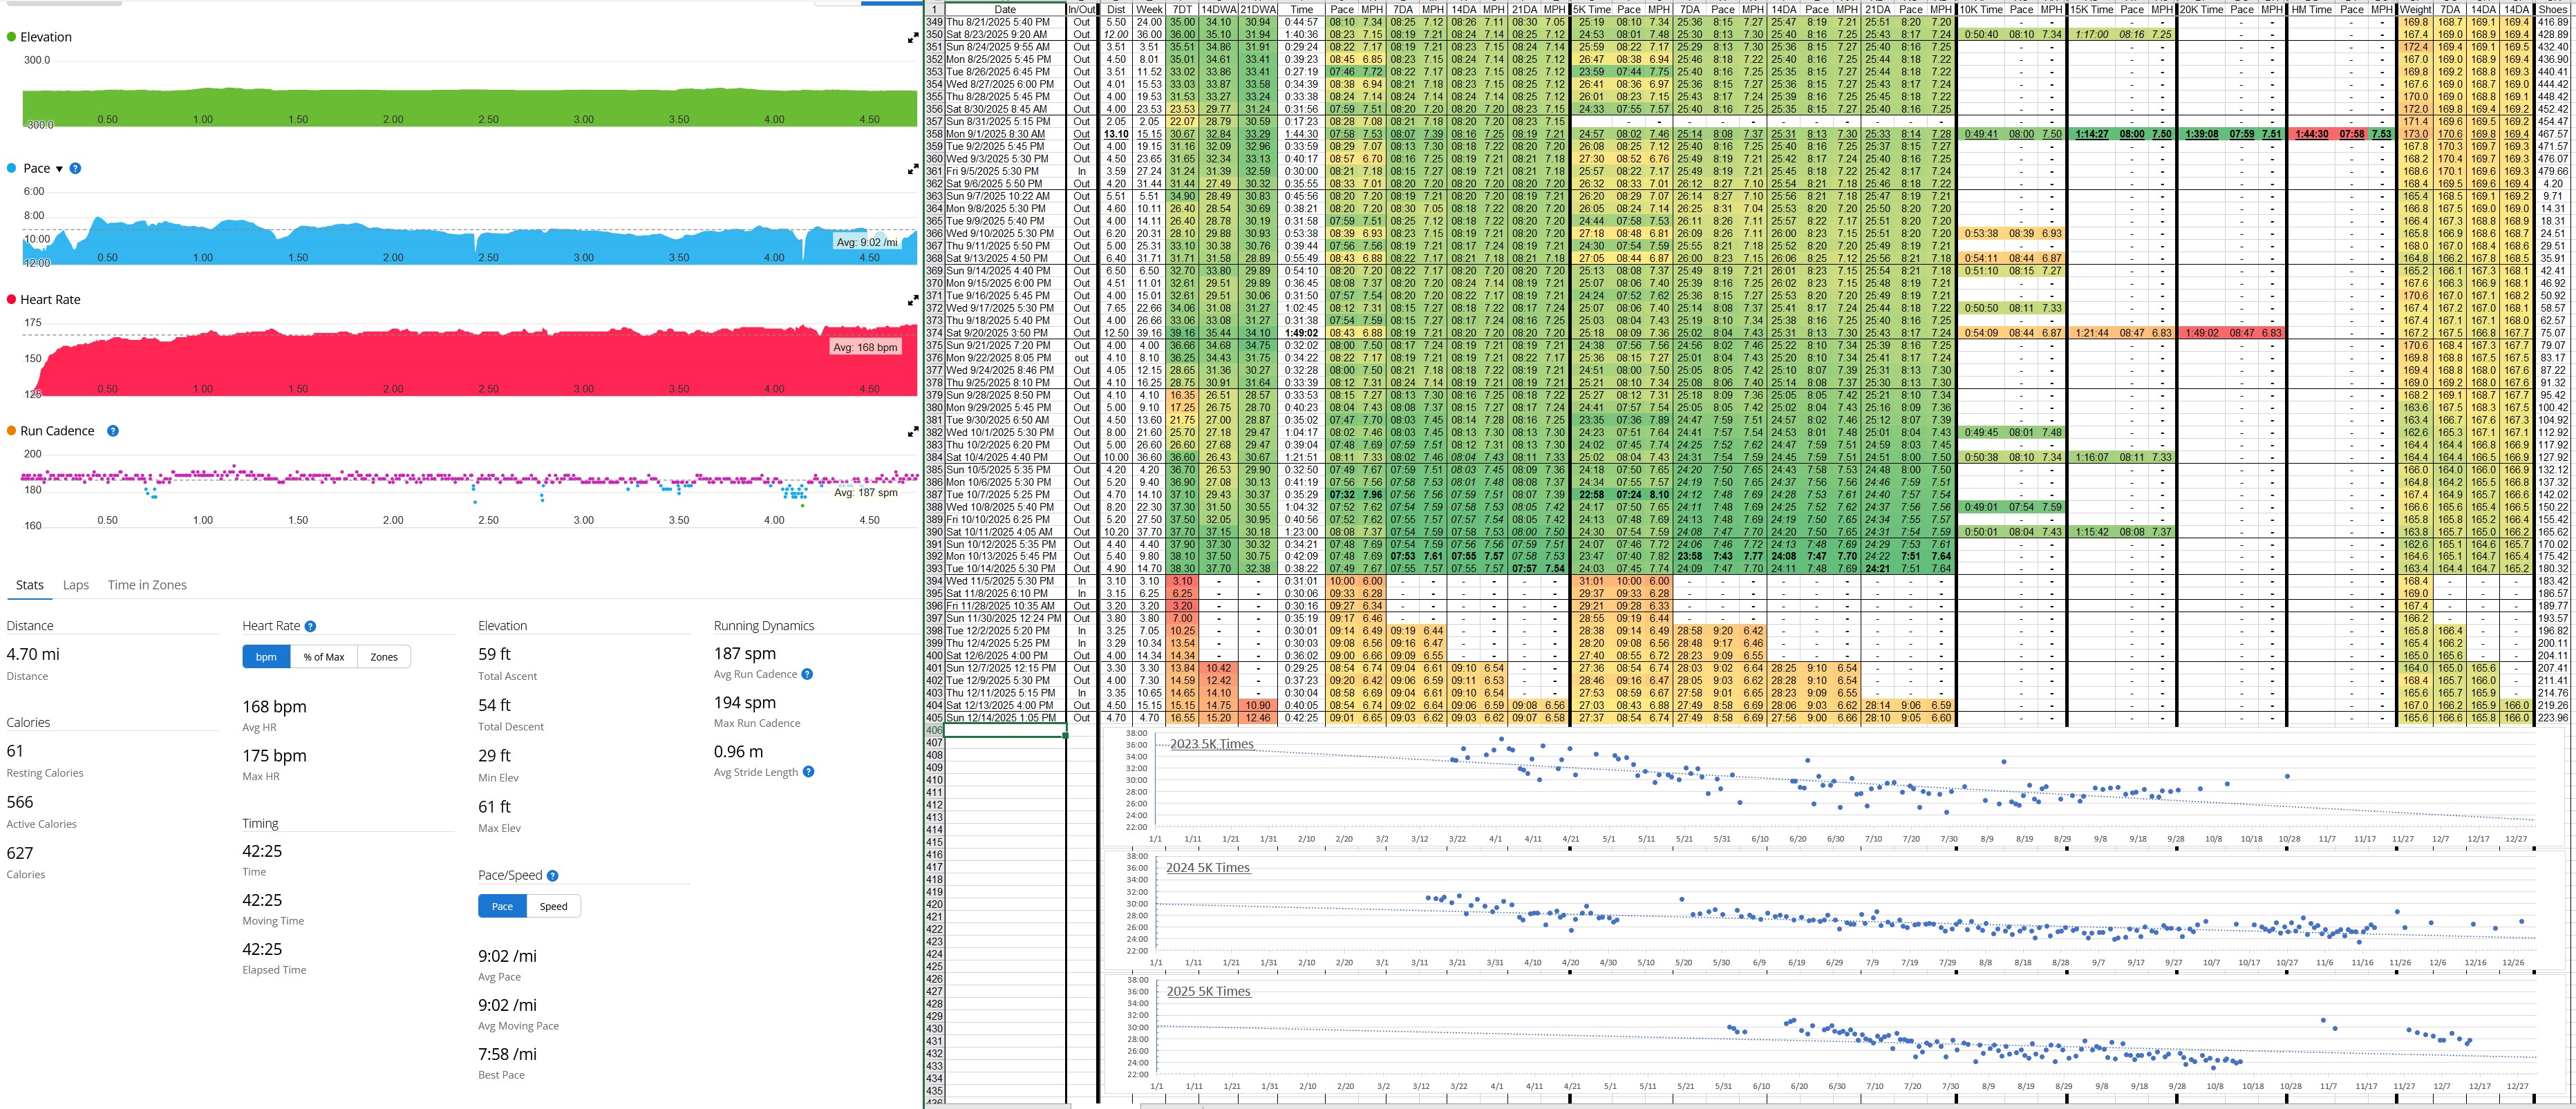Open the Time in Zones tab
This screenshot has width=2576, height=1109.
(x=147, y=585)
